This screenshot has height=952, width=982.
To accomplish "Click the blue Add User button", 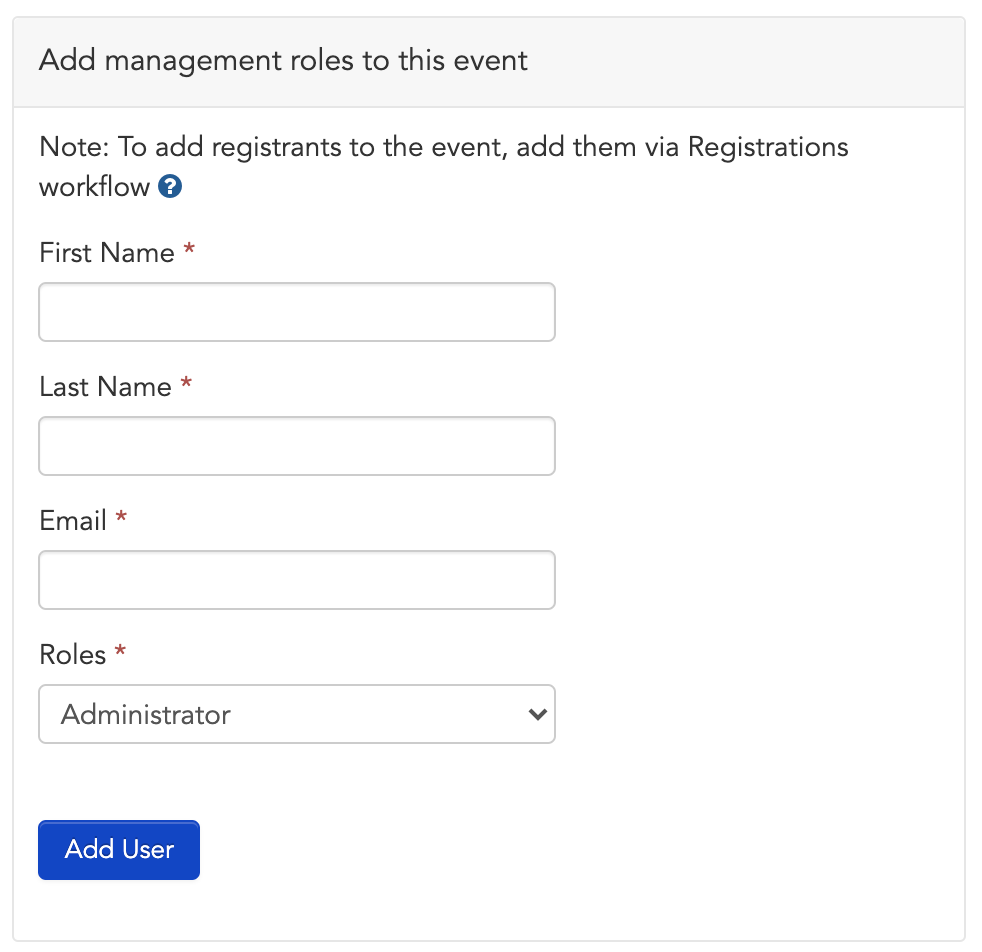I will pos(119,850).
